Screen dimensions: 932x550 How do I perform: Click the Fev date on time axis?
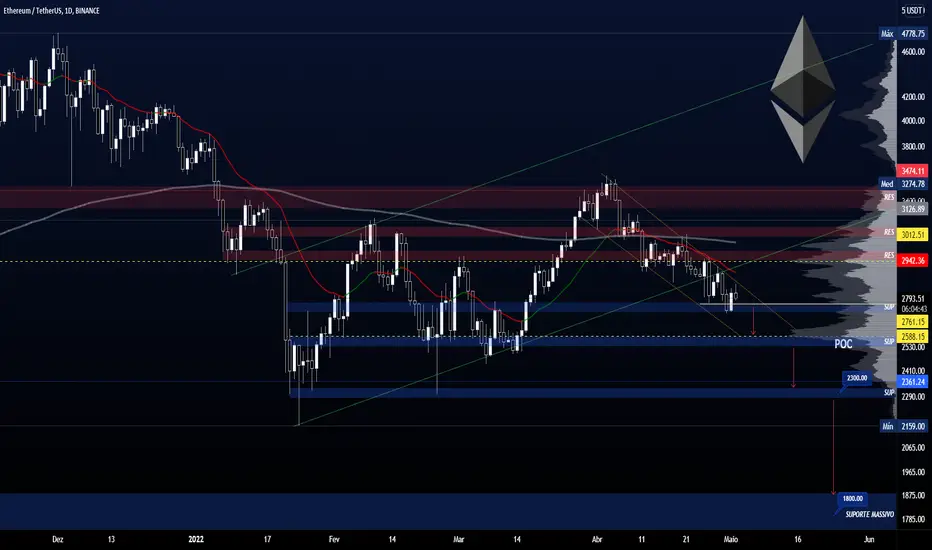point(334,539)
